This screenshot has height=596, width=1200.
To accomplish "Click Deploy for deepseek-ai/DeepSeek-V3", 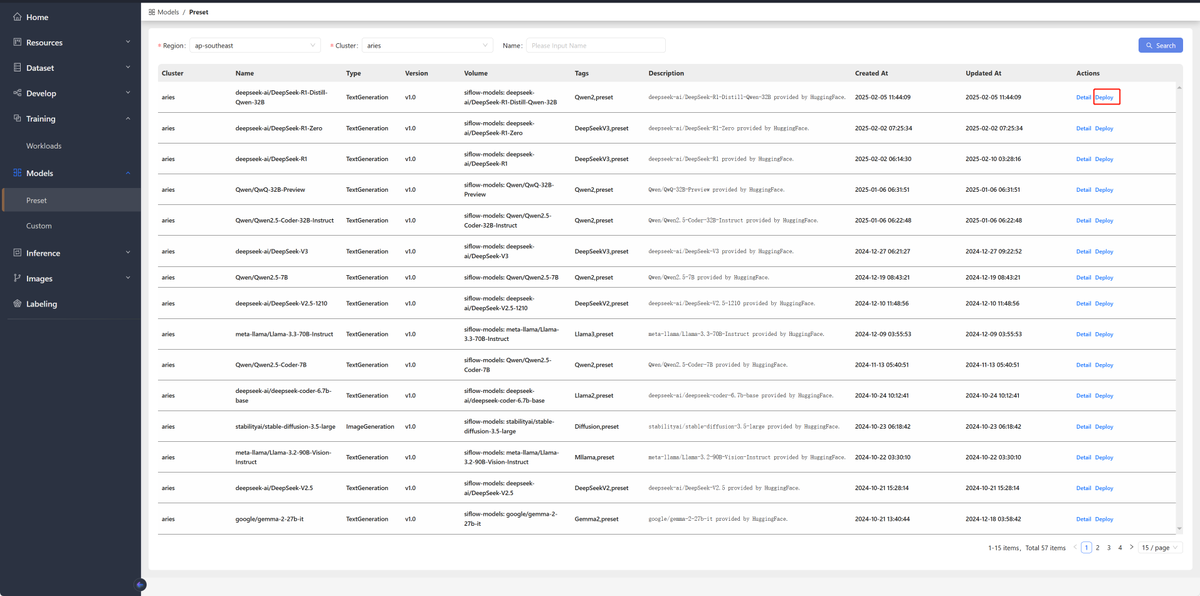I will tap(1104, 251).
